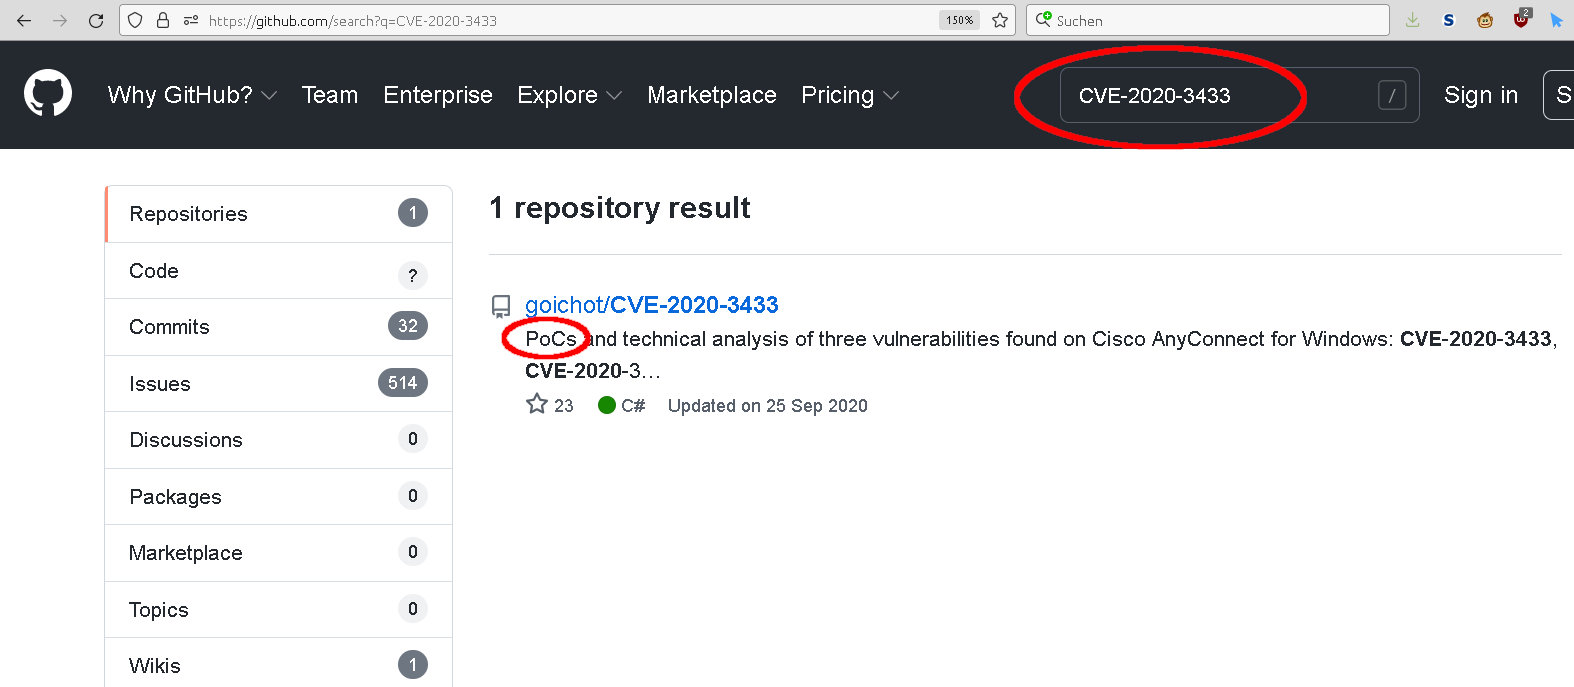Screen dimensions: 1574x687
Task: Open the shield tracking protection icon
Action: click(x=136, y=20)
